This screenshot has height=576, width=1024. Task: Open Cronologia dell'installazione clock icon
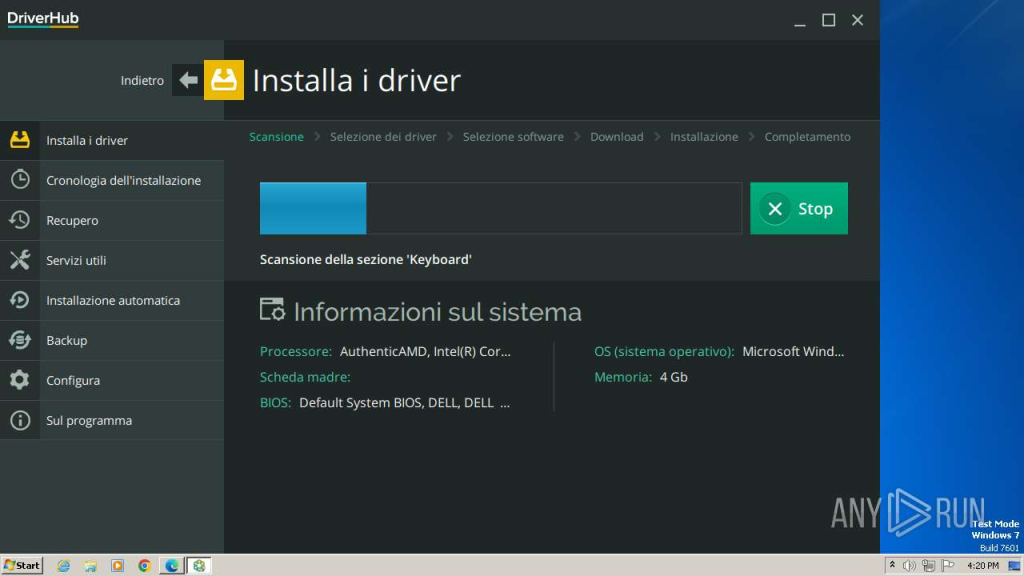click(x=20, y=180)
